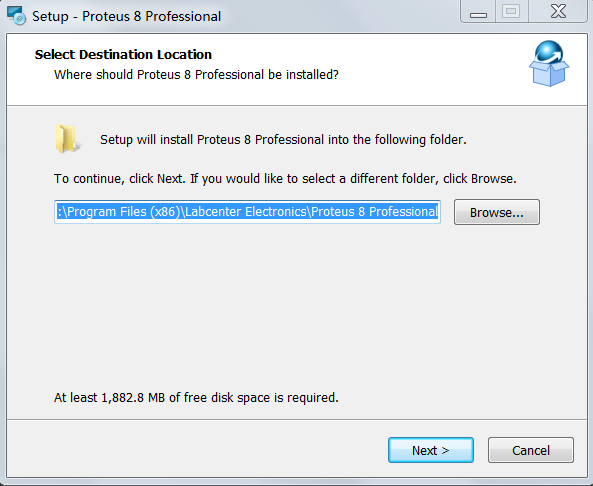Image resolution: width=593 pixels, height=486 pixels.
Task: Click the Setup installer icon in title bar
Action: tap(17, 16)
